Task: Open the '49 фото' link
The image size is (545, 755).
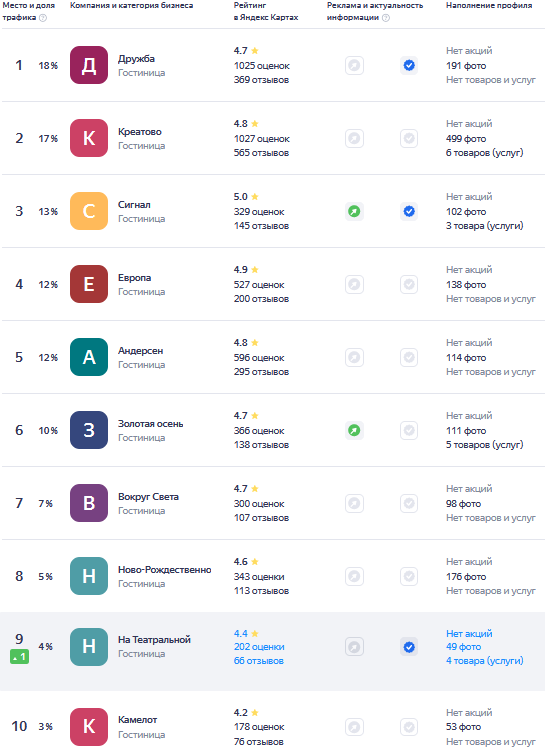Action: coord(464,647)
